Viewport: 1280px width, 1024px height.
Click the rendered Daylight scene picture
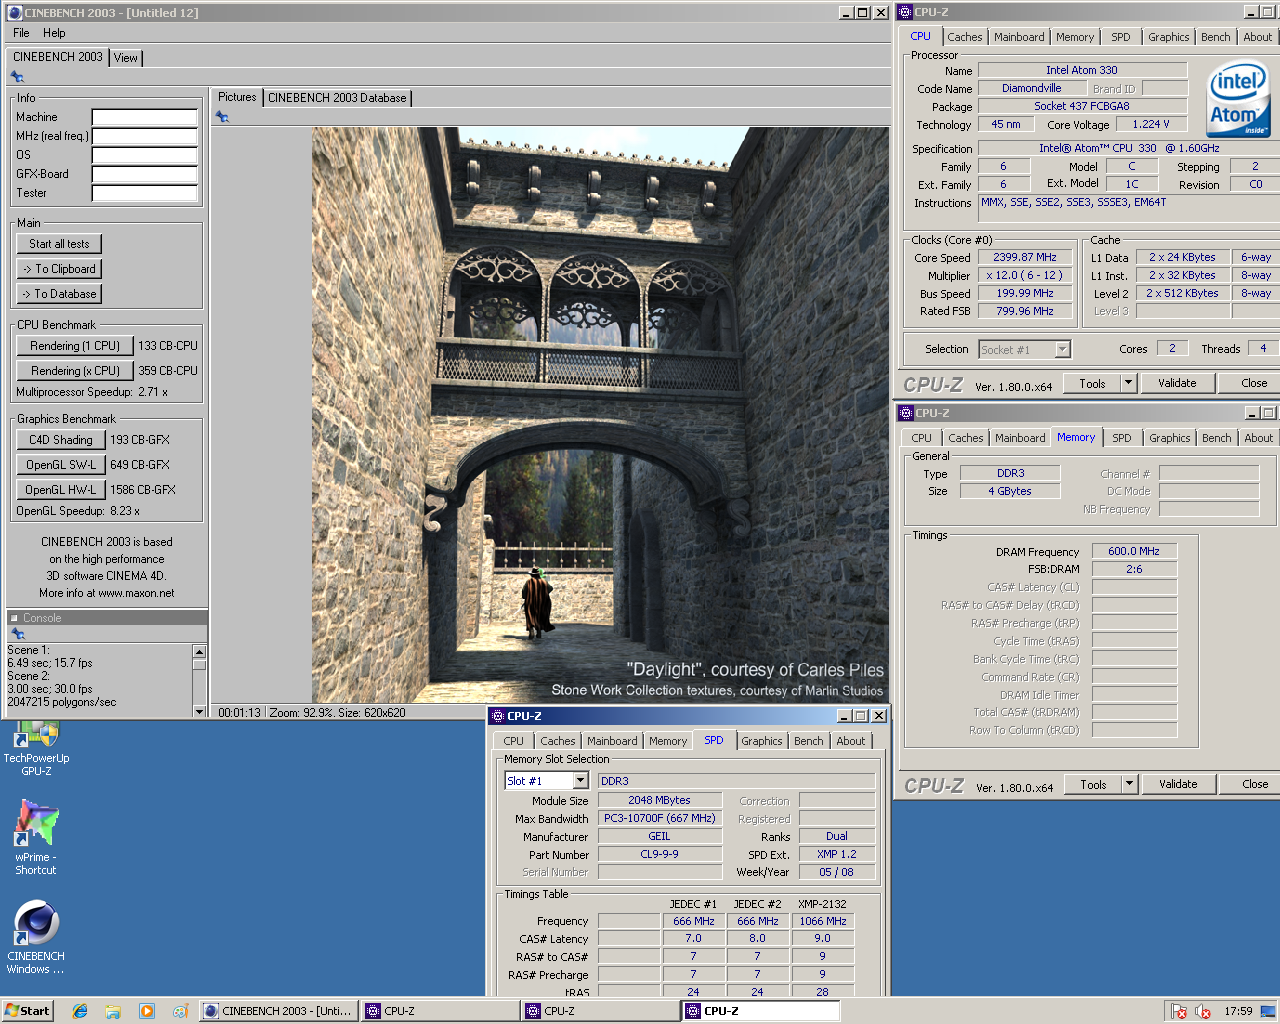600,415
